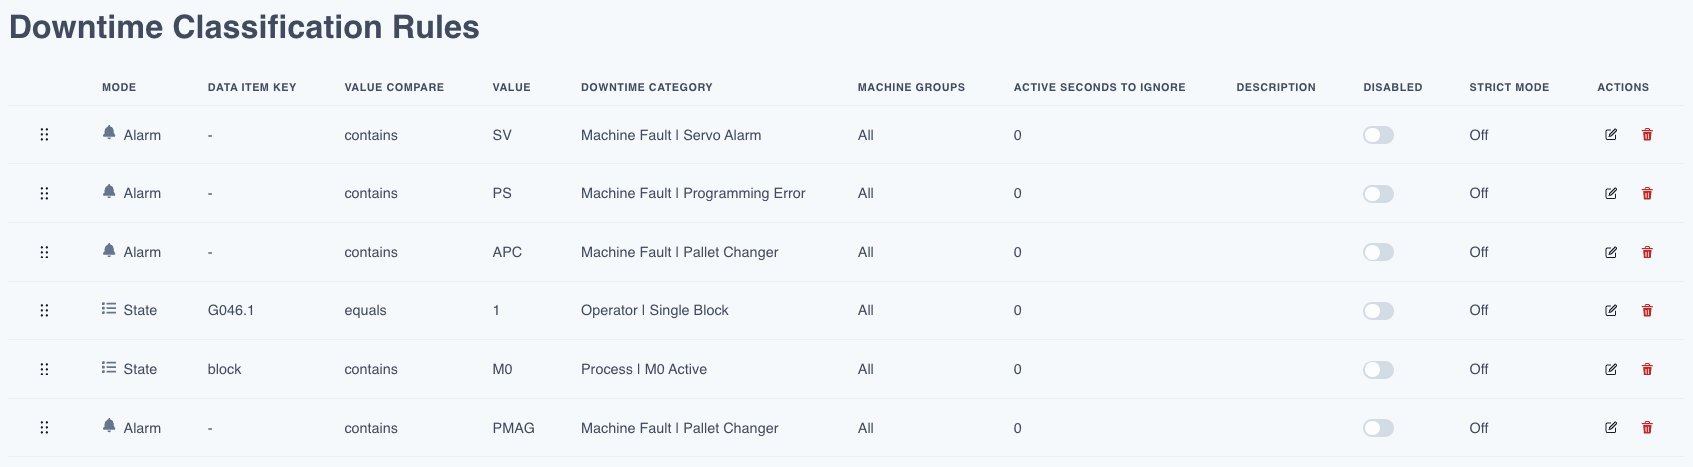Click the "ACTIVE SECONDS TO IGNORE" column header
The width and height of the screenshot is (1693, 467).
tap(1100, 87)
